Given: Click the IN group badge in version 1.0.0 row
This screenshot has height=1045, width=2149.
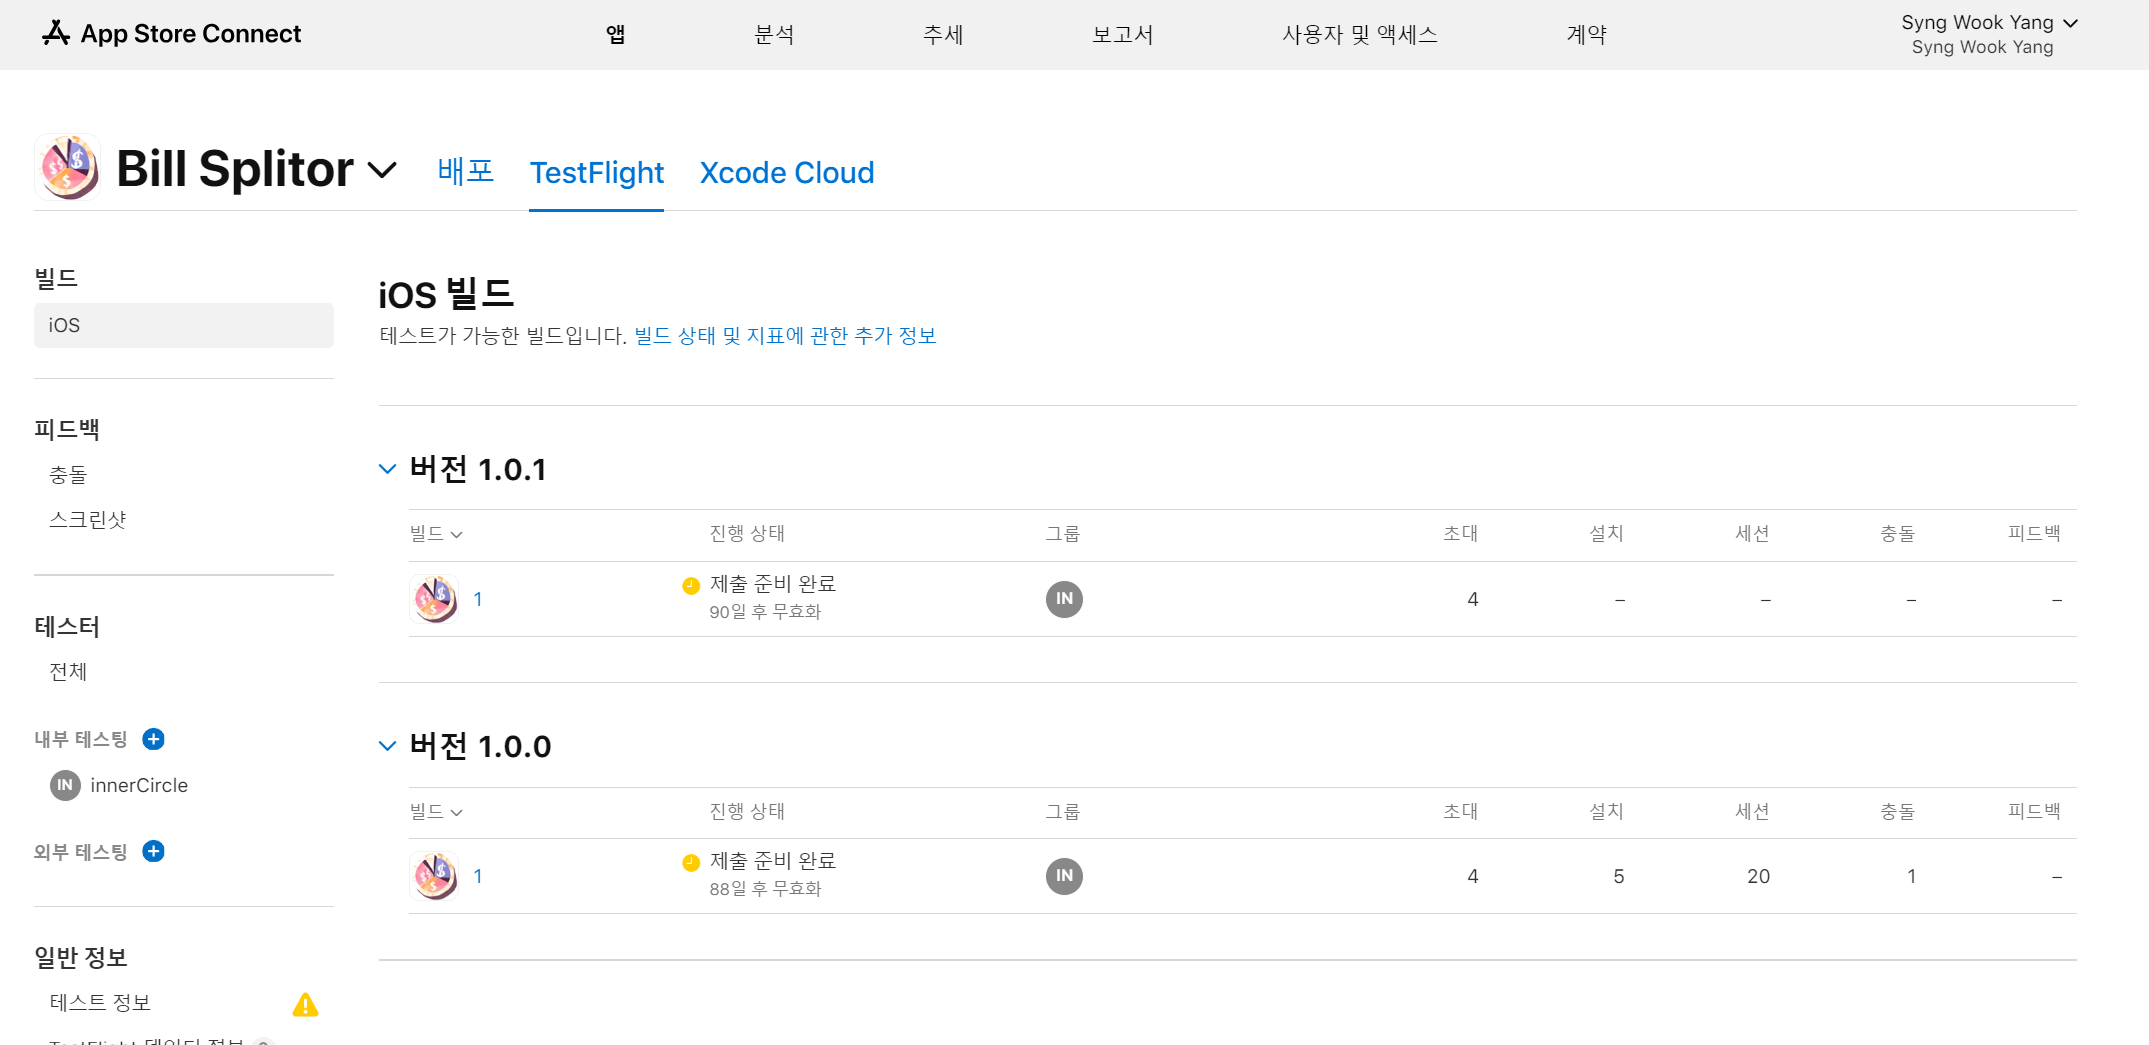Looking at the screenshot, I should click(1064, 876).
